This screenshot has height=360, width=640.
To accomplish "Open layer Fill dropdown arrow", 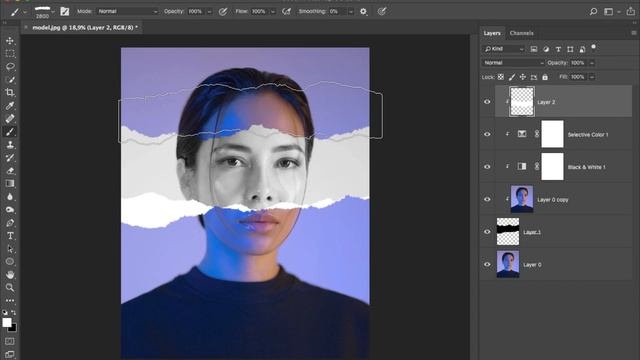I will 592,77.
